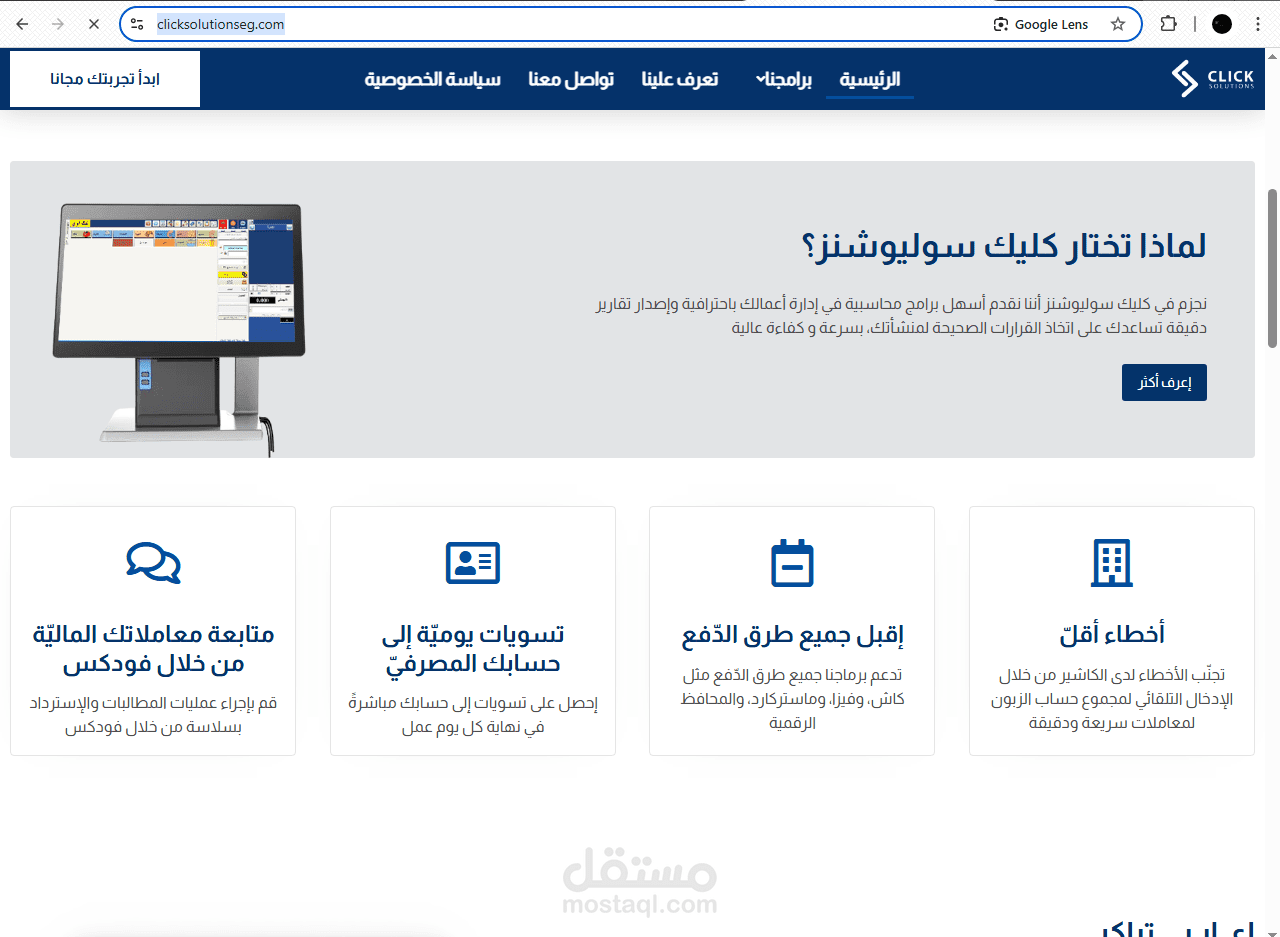Click the paragraph starting نجزم في كليك سوليوشنز

(900, 316)
